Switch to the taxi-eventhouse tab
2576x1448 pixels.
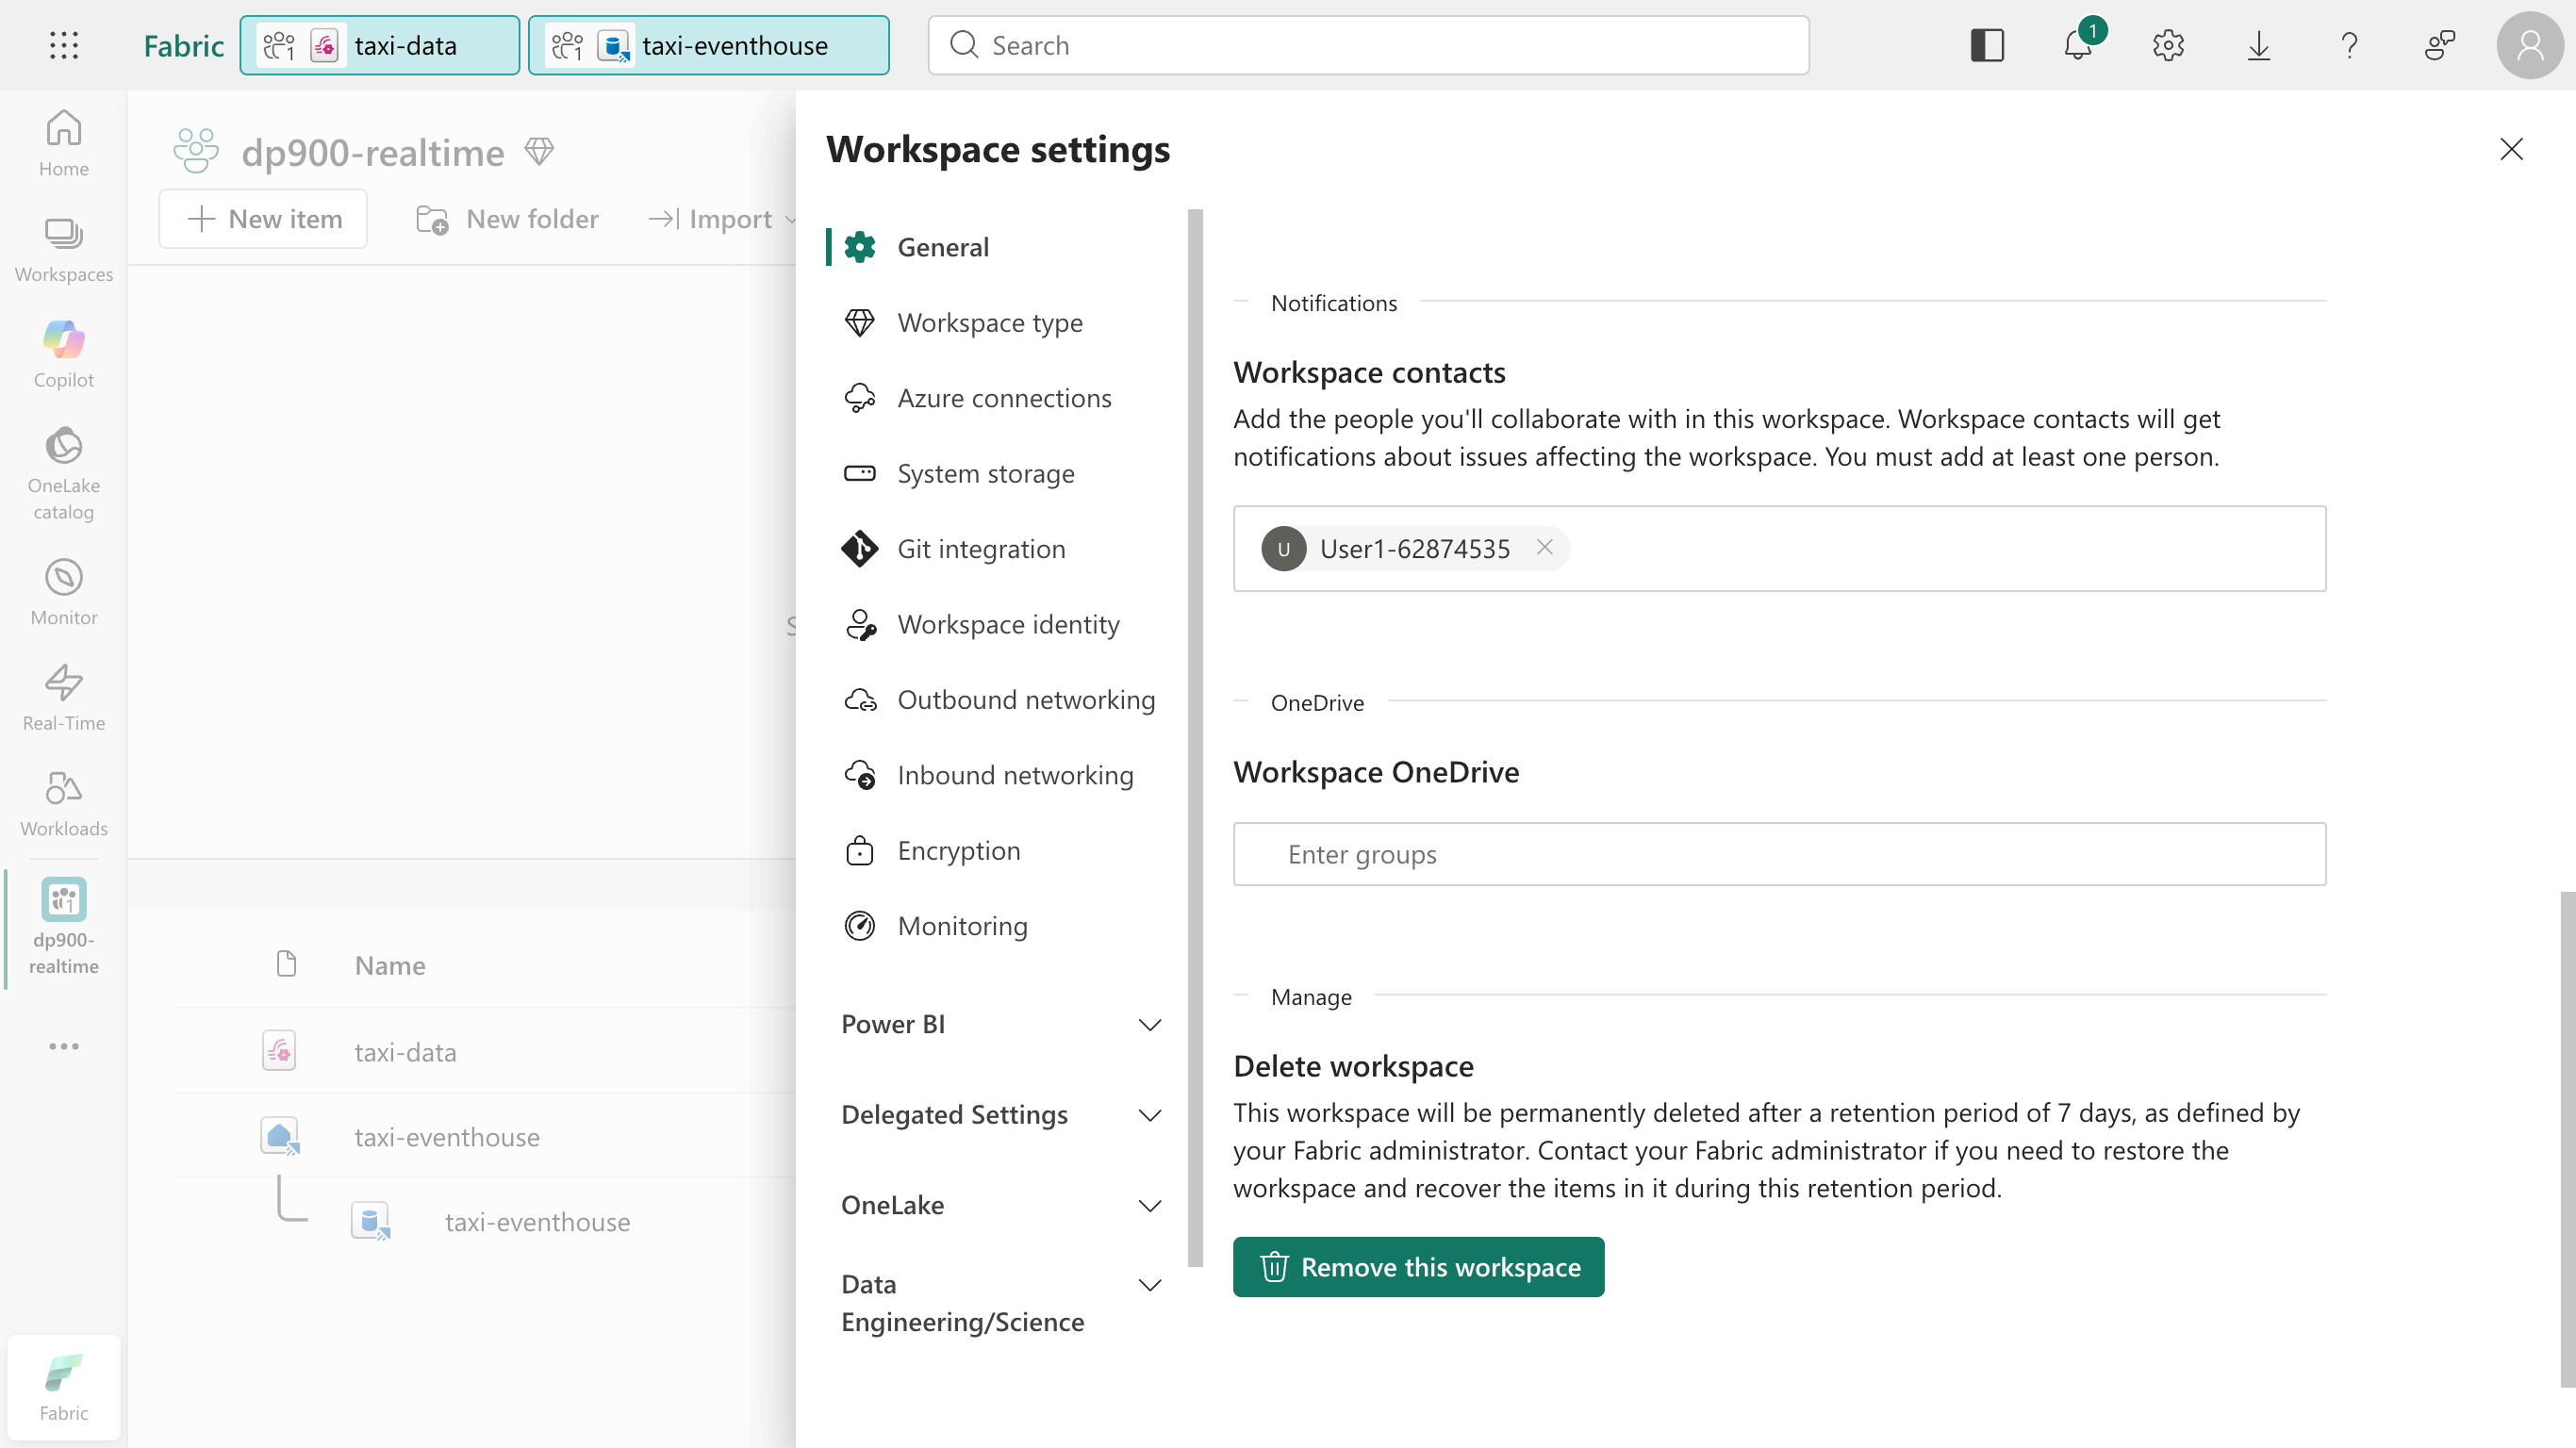[709, 45]
